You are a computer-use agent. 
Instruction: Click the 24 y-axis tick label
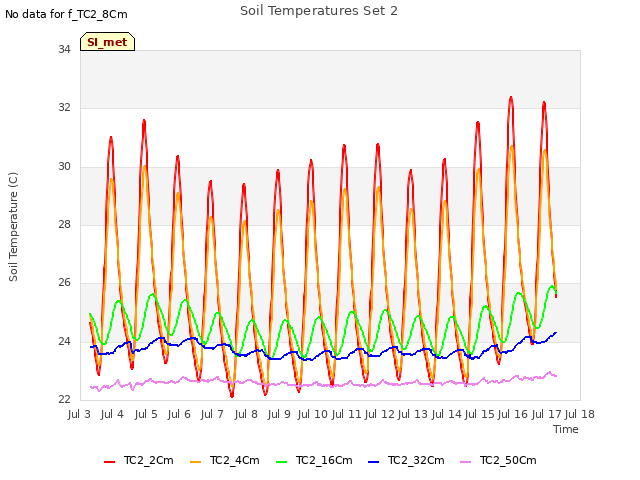64,341
